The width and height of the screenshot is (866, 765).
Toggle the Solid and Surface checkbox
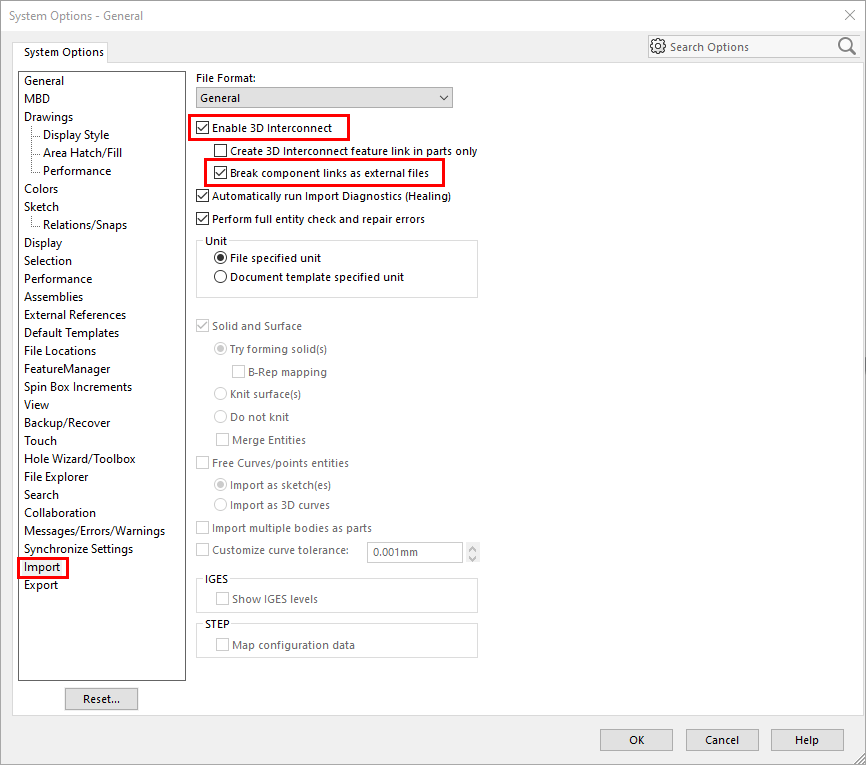pos(203,326)
